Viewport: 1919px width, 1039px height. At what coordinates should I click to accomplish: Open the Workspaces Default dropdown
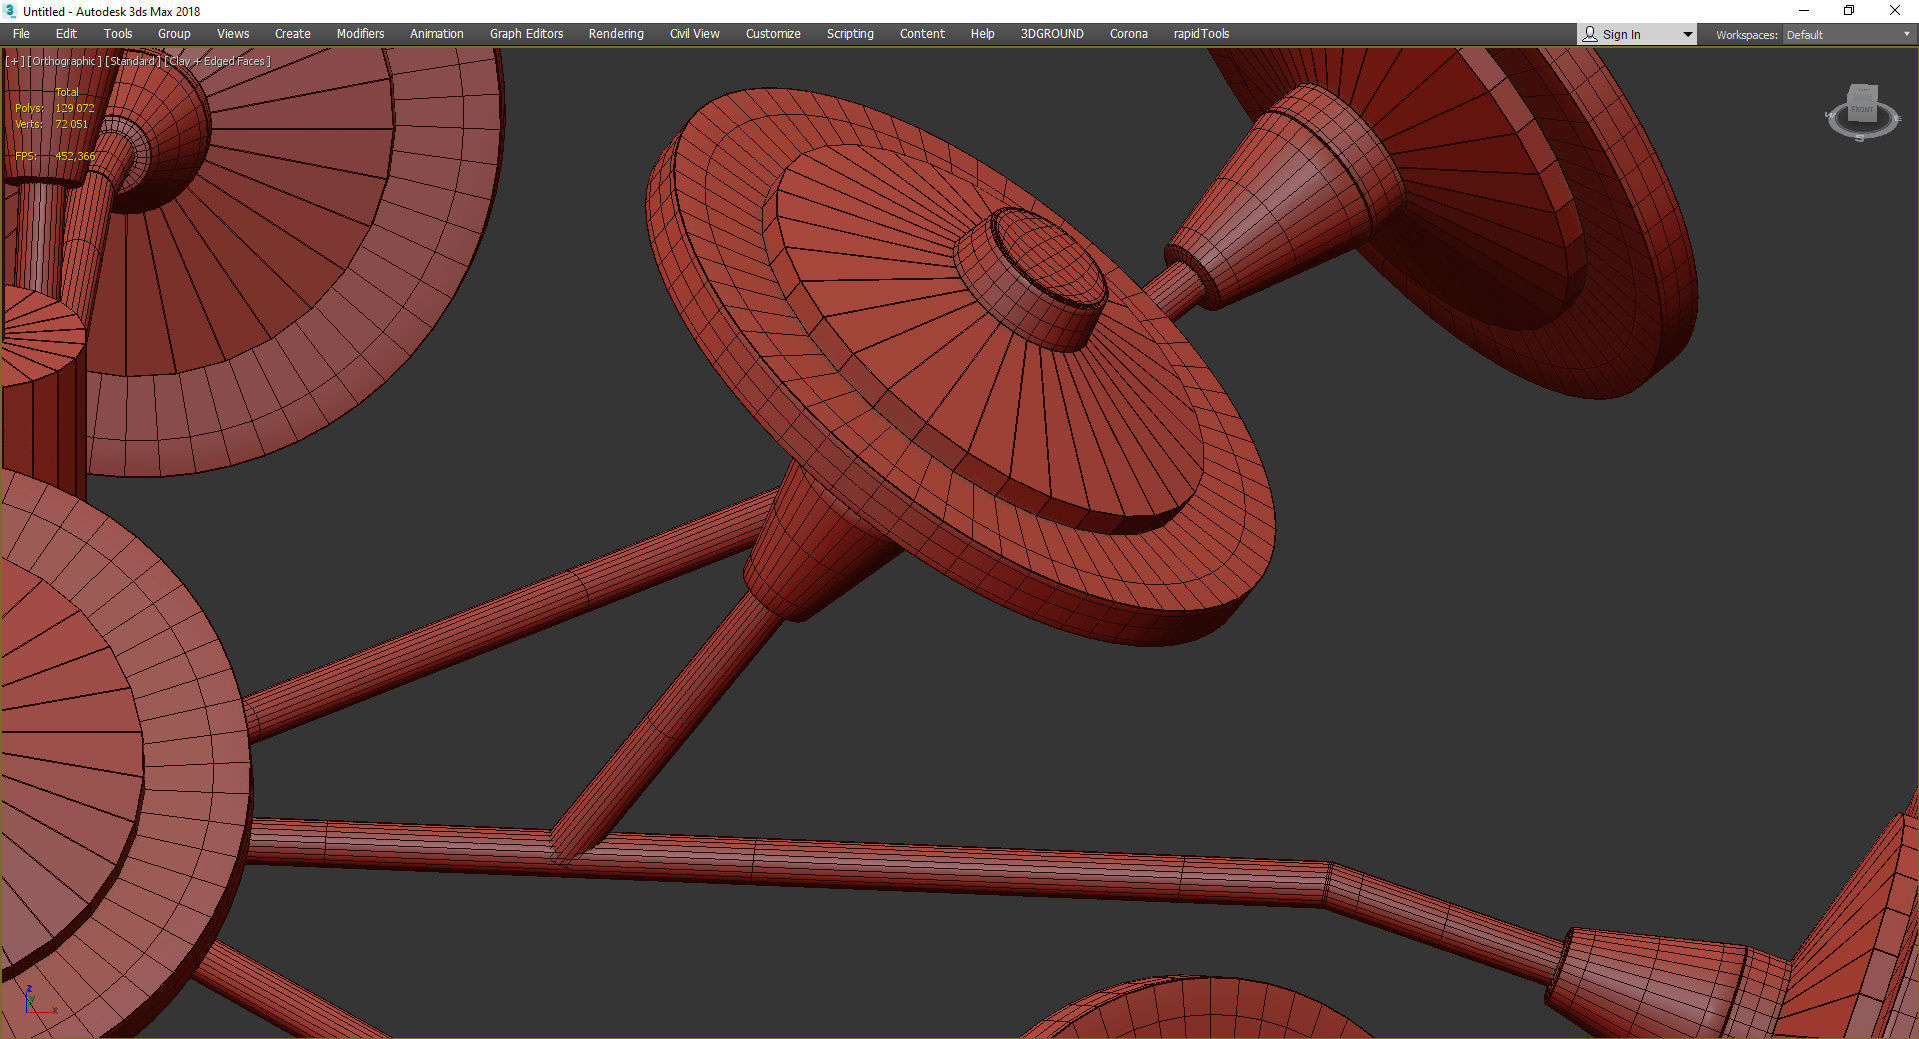1848,35
